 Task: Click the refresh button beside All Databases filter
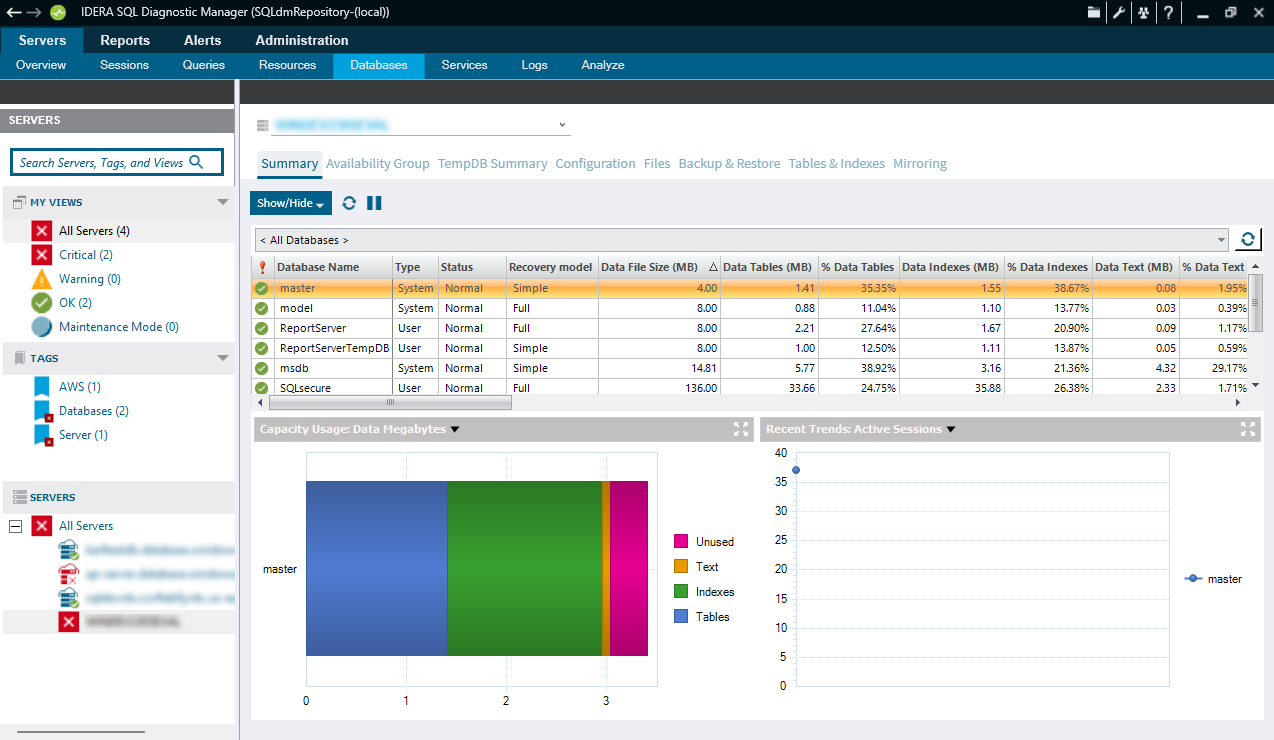[1247, 240]
